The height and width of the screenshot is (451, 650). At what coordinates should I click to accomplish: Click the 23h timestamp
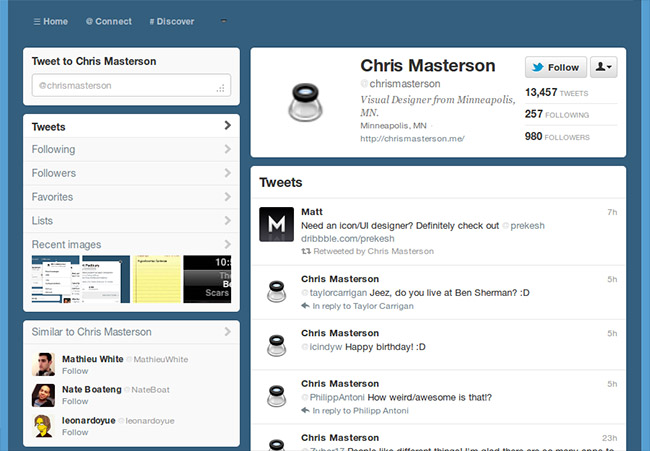coord(609,438)
